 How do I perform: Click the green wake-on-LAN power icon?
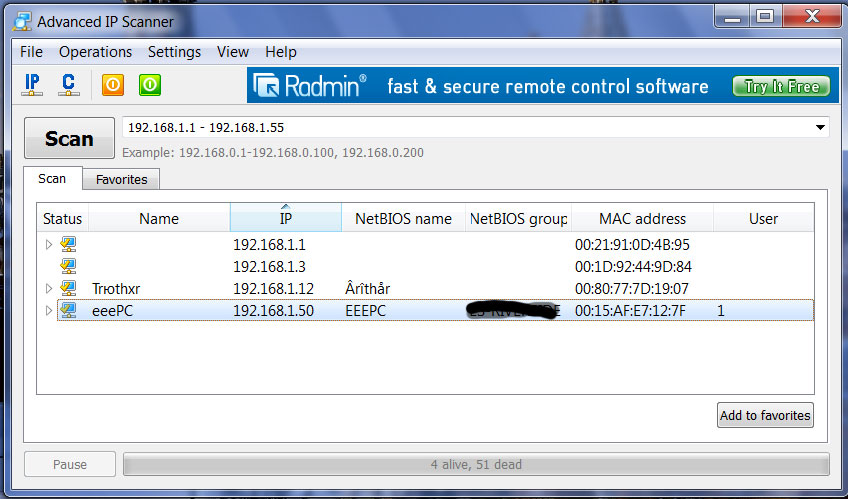point(150,85)
